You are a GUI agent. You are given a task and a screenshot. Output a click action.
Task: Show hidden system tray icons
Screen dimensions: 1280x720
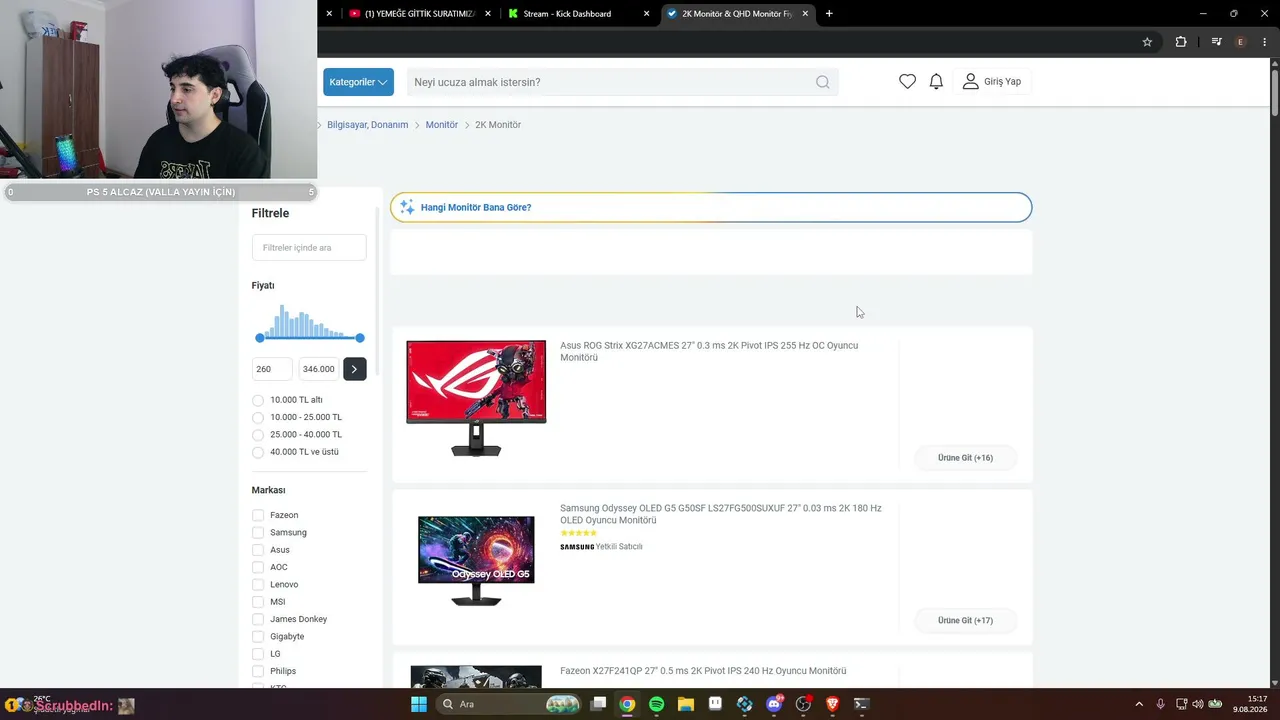(1139, 704)
